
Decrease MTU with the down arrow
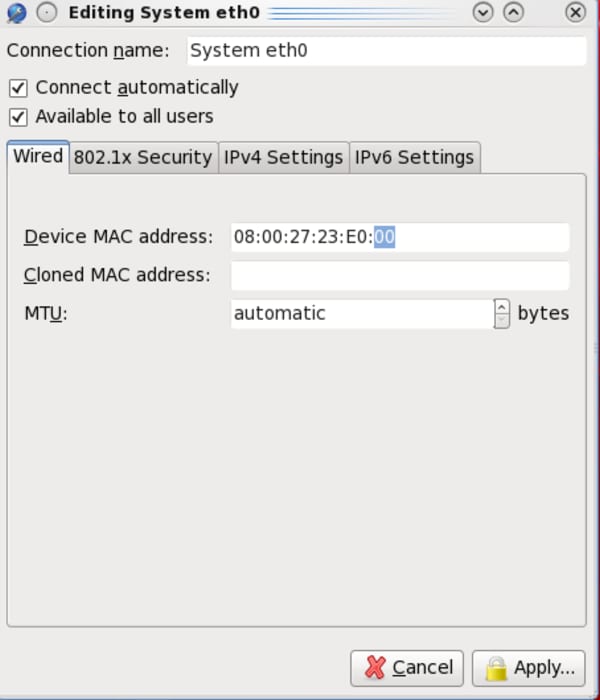coord(502,321)
